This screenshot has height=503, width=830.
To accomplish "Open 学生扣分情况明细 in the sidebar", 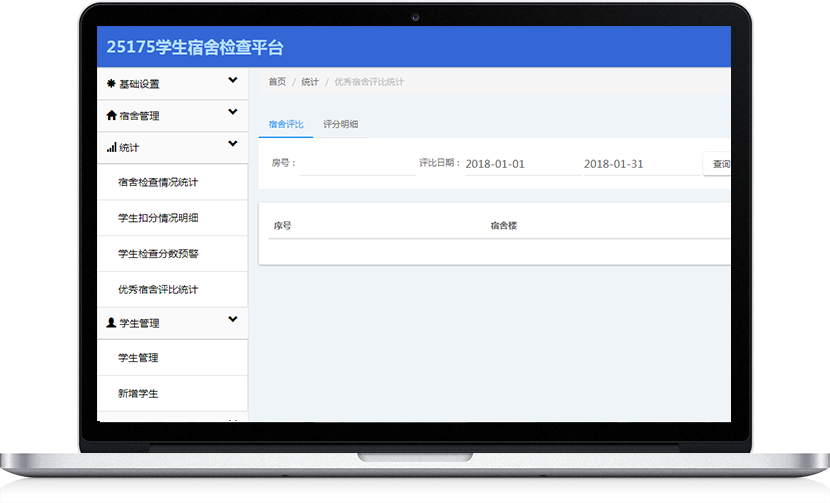I will click(x=158, y=218).
